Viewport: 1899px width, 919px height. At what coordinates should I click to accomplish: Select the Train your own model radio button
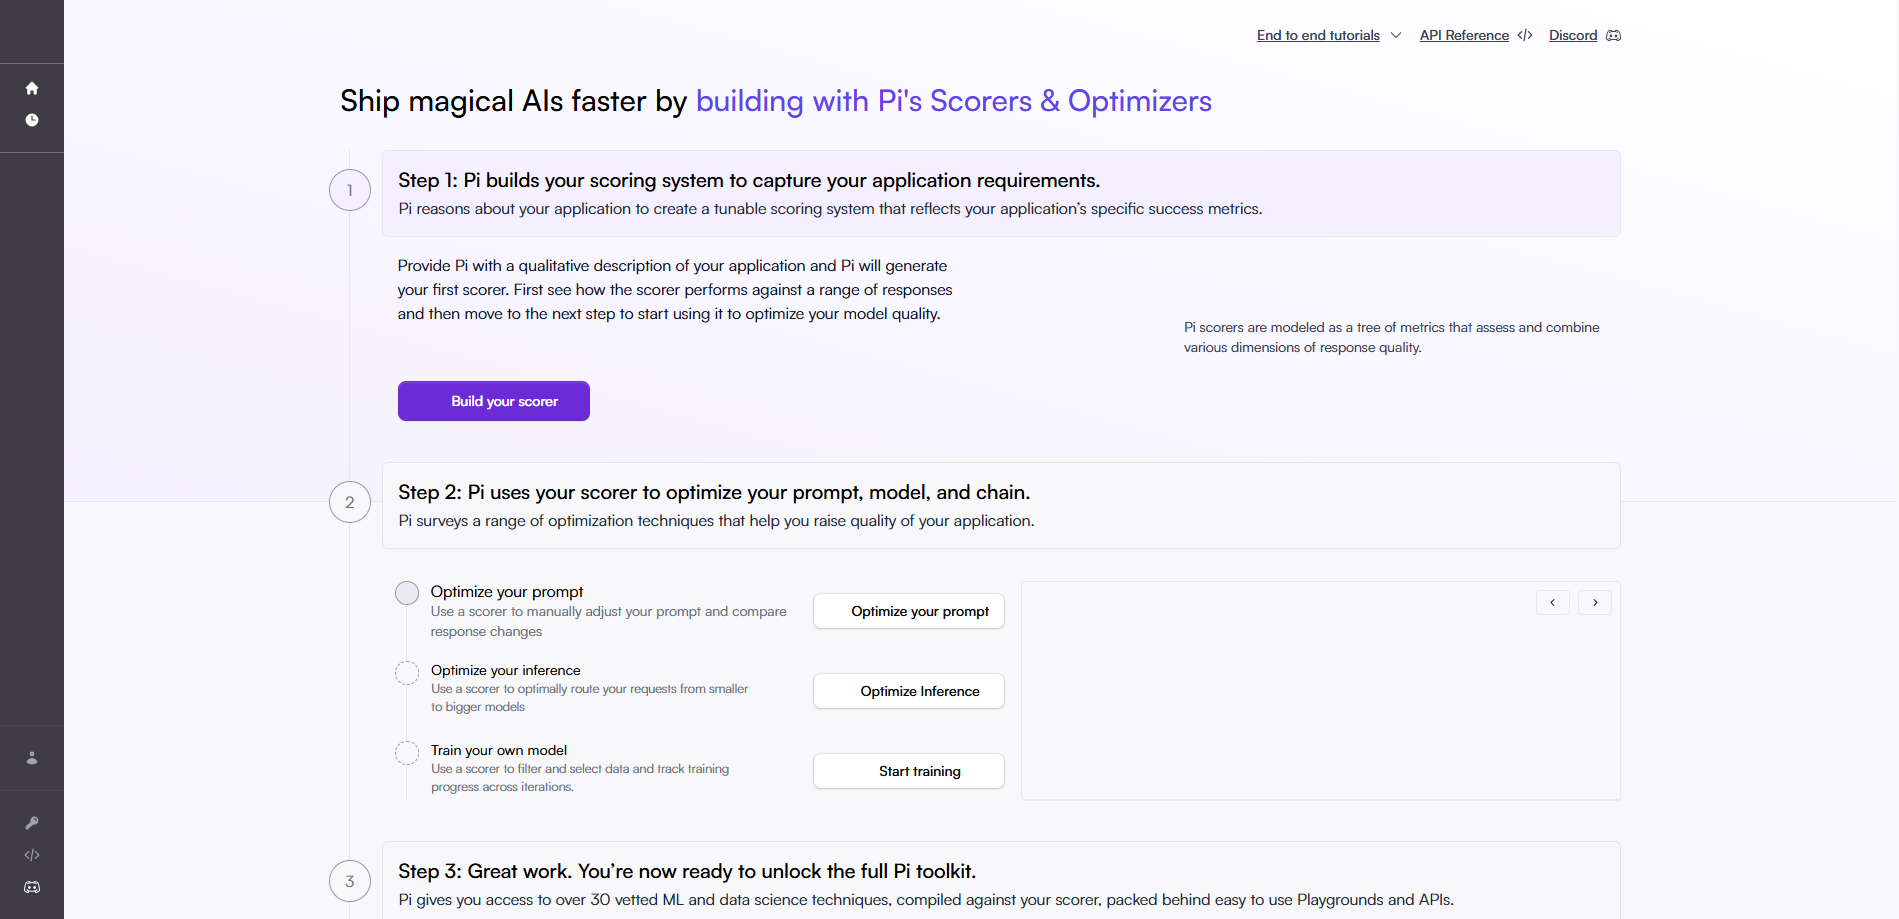406,752
